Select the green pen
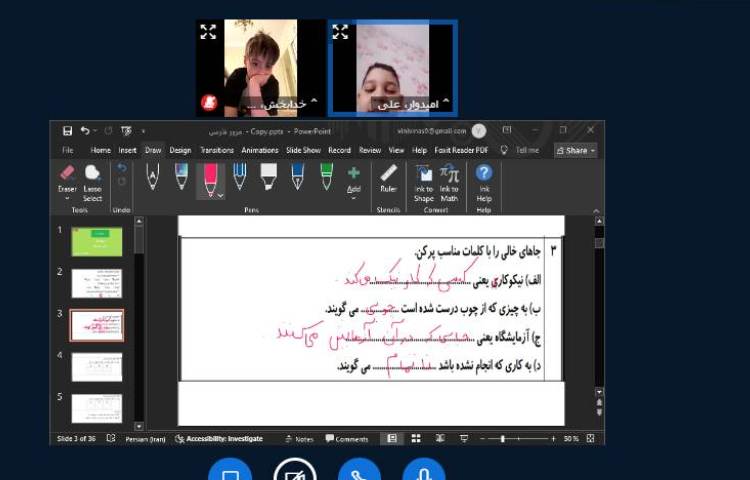 [x=327, y=176]
